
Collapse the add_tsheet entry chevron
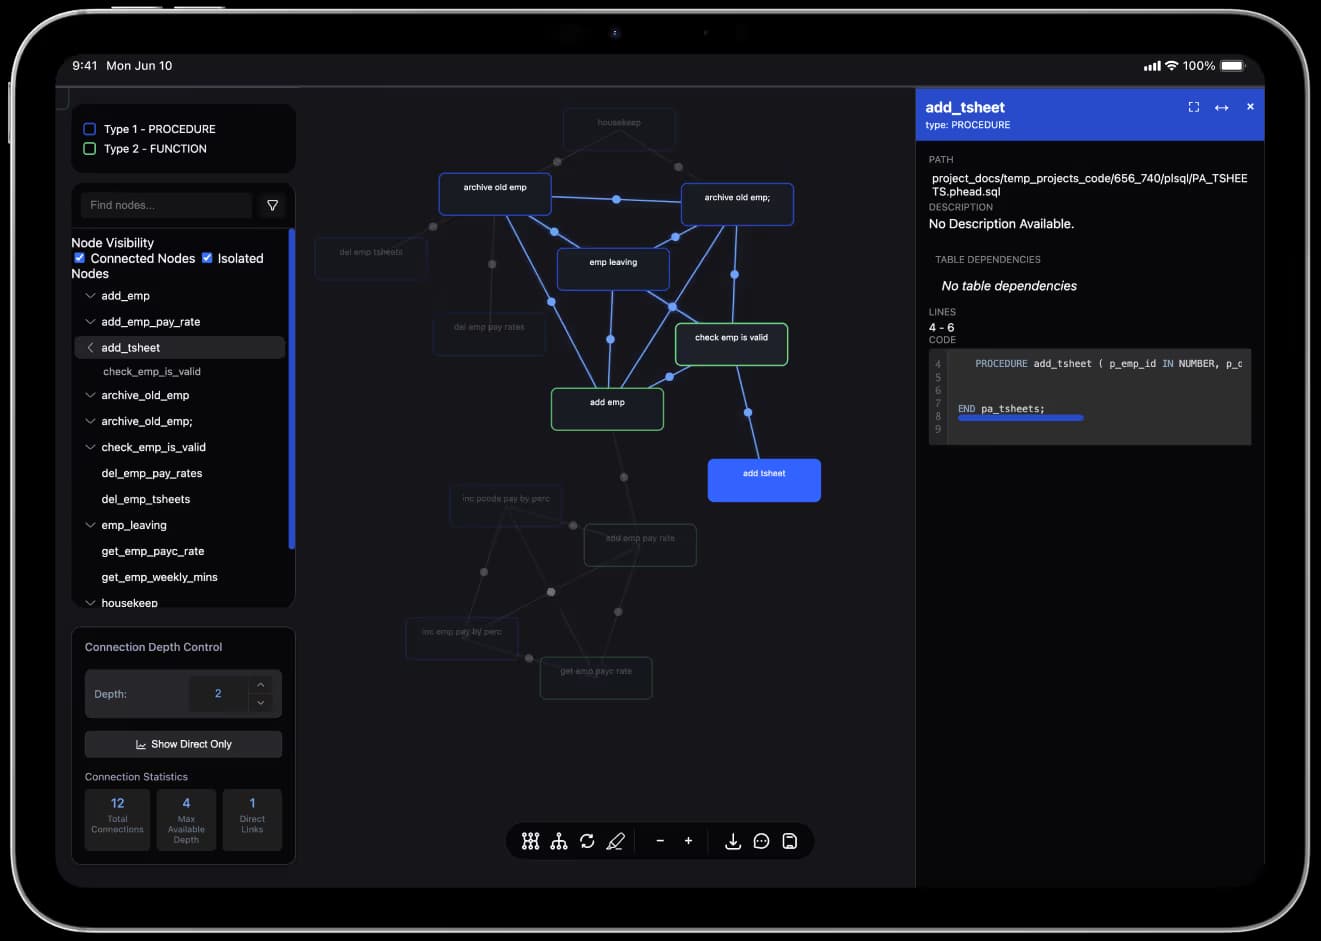coord(90,347)
